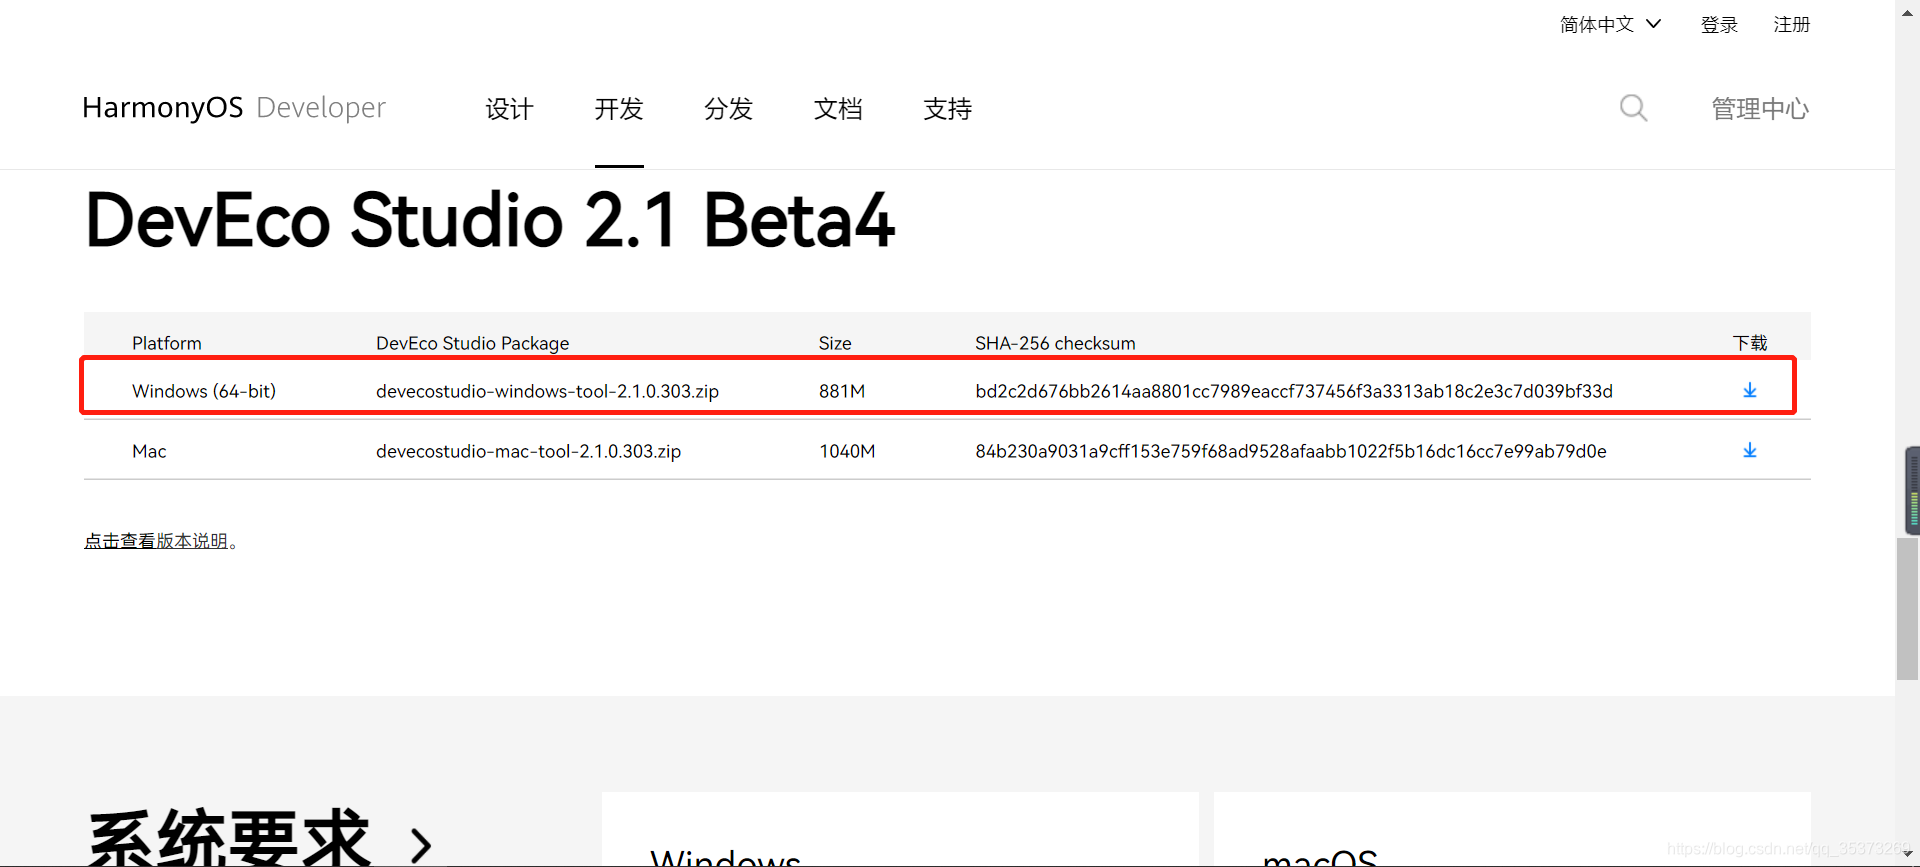The image size is (1920, 867).
Task: Click the page vertical scrollbar thumb
Action: click(x=1907, y=609)
